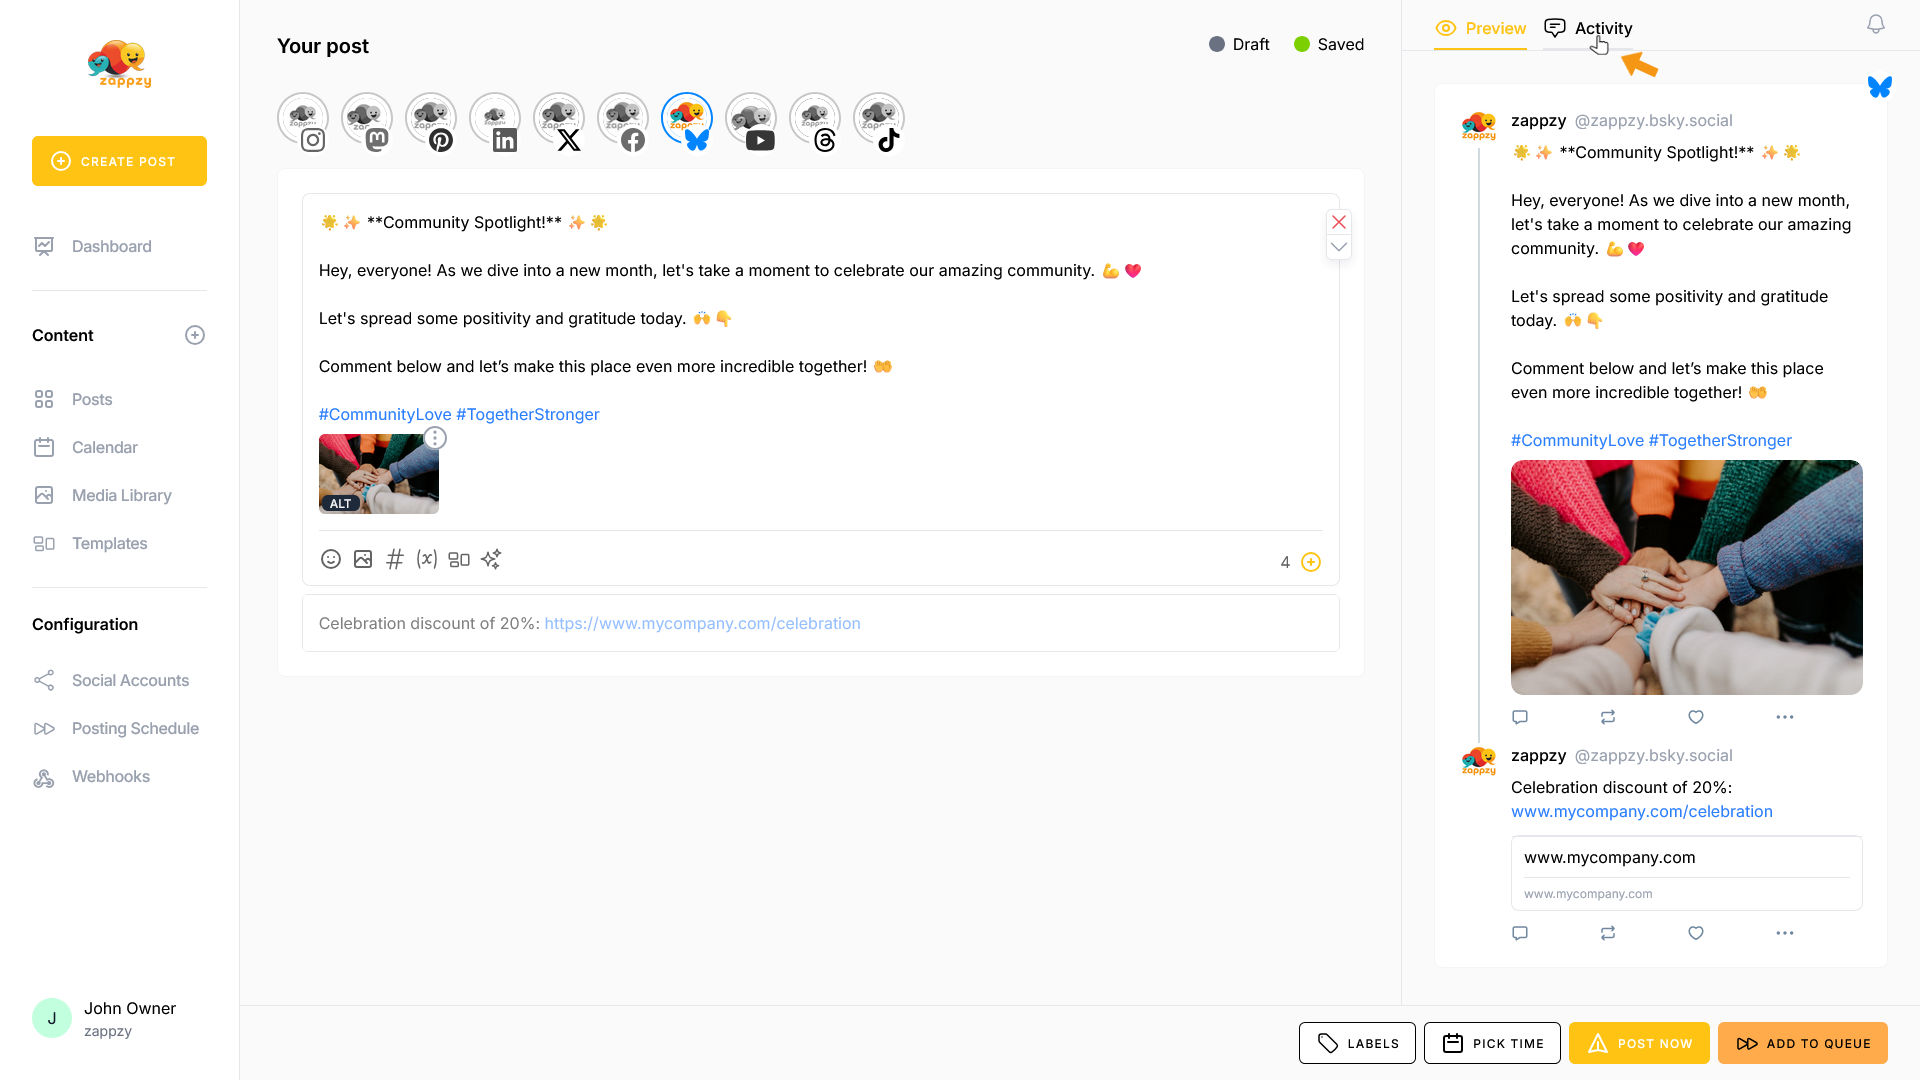1920x1080 pixels.
Task: Click the AI sparkle assistant icon
Action: pos(491,560)
